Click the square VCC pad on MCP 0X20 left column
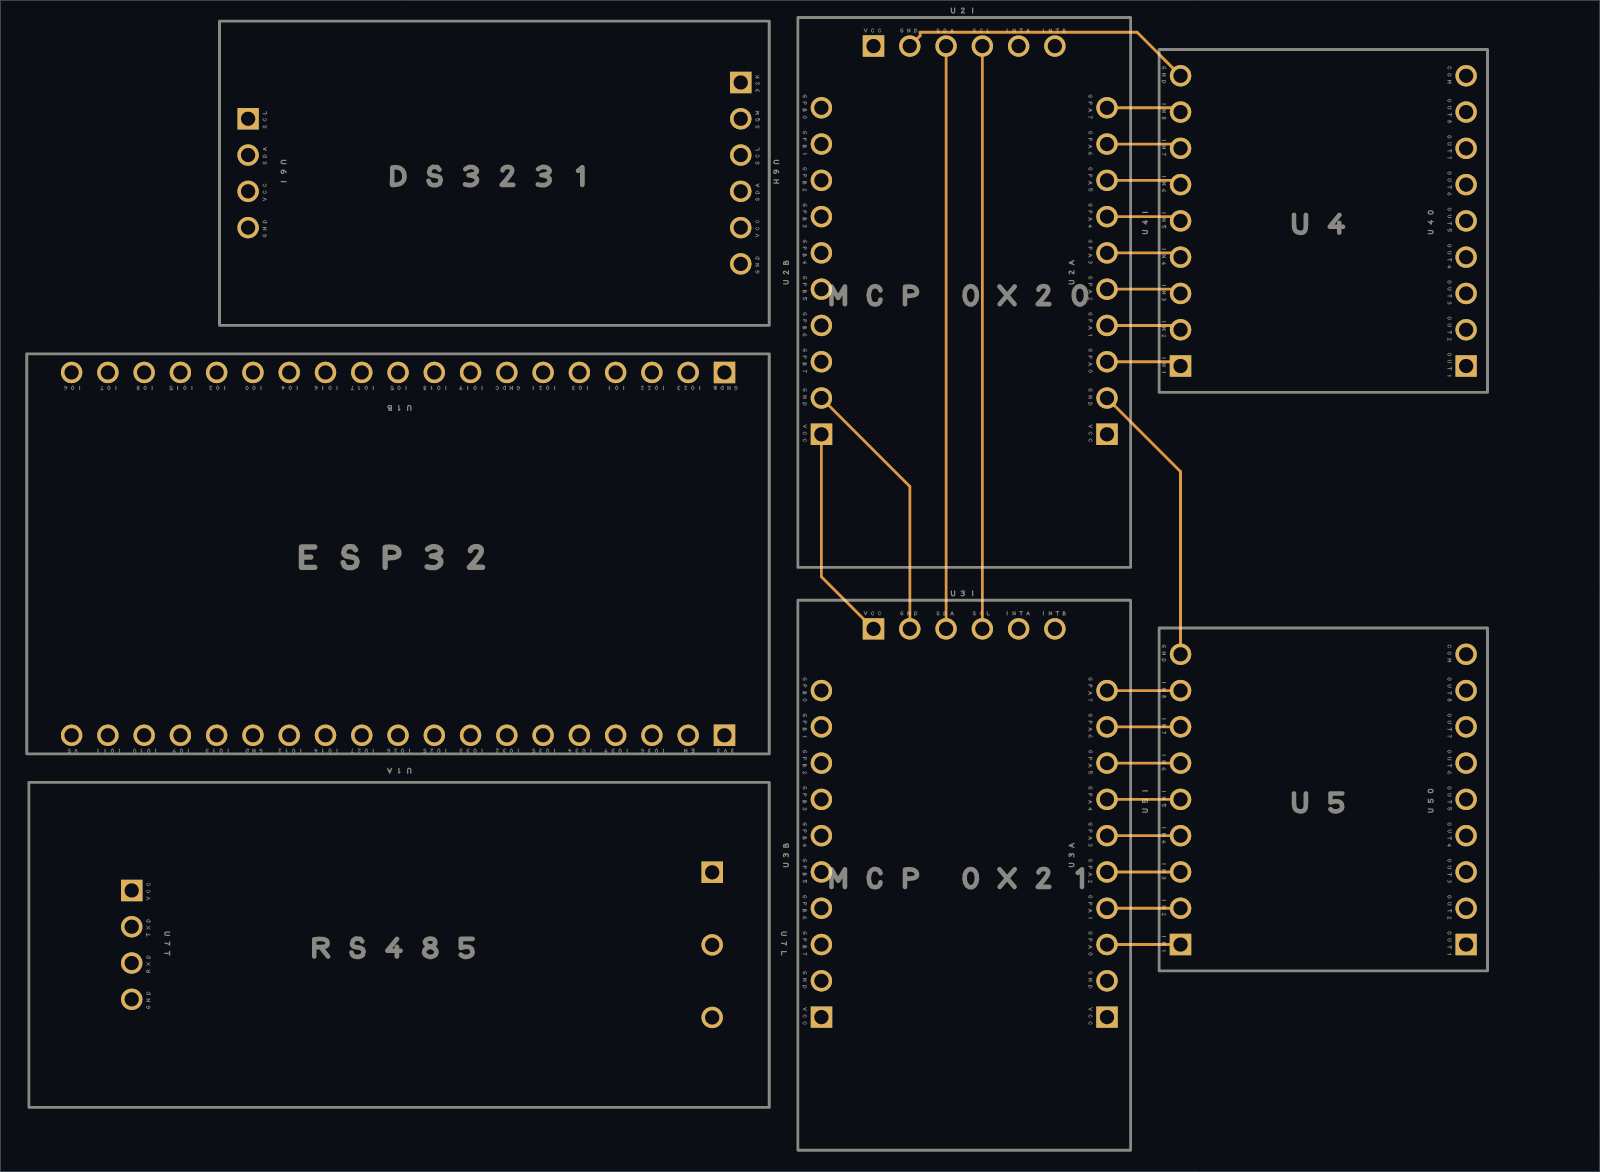 (x=821, y=434)
